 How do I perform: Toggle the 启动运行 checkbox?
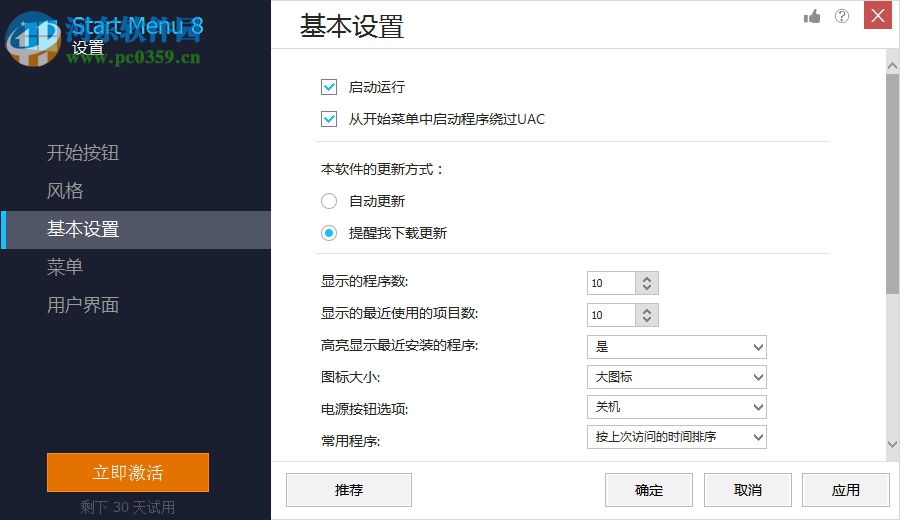pyautogui.click(x=329, y=87)
